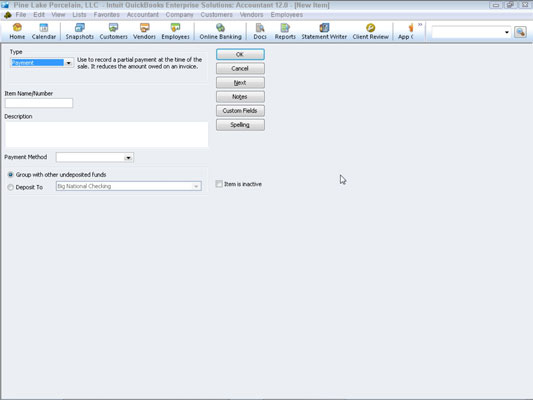Launch Online Banking from toolbar
The height and width of the screenshot is (400, 533).
click(x=220, y=31)
